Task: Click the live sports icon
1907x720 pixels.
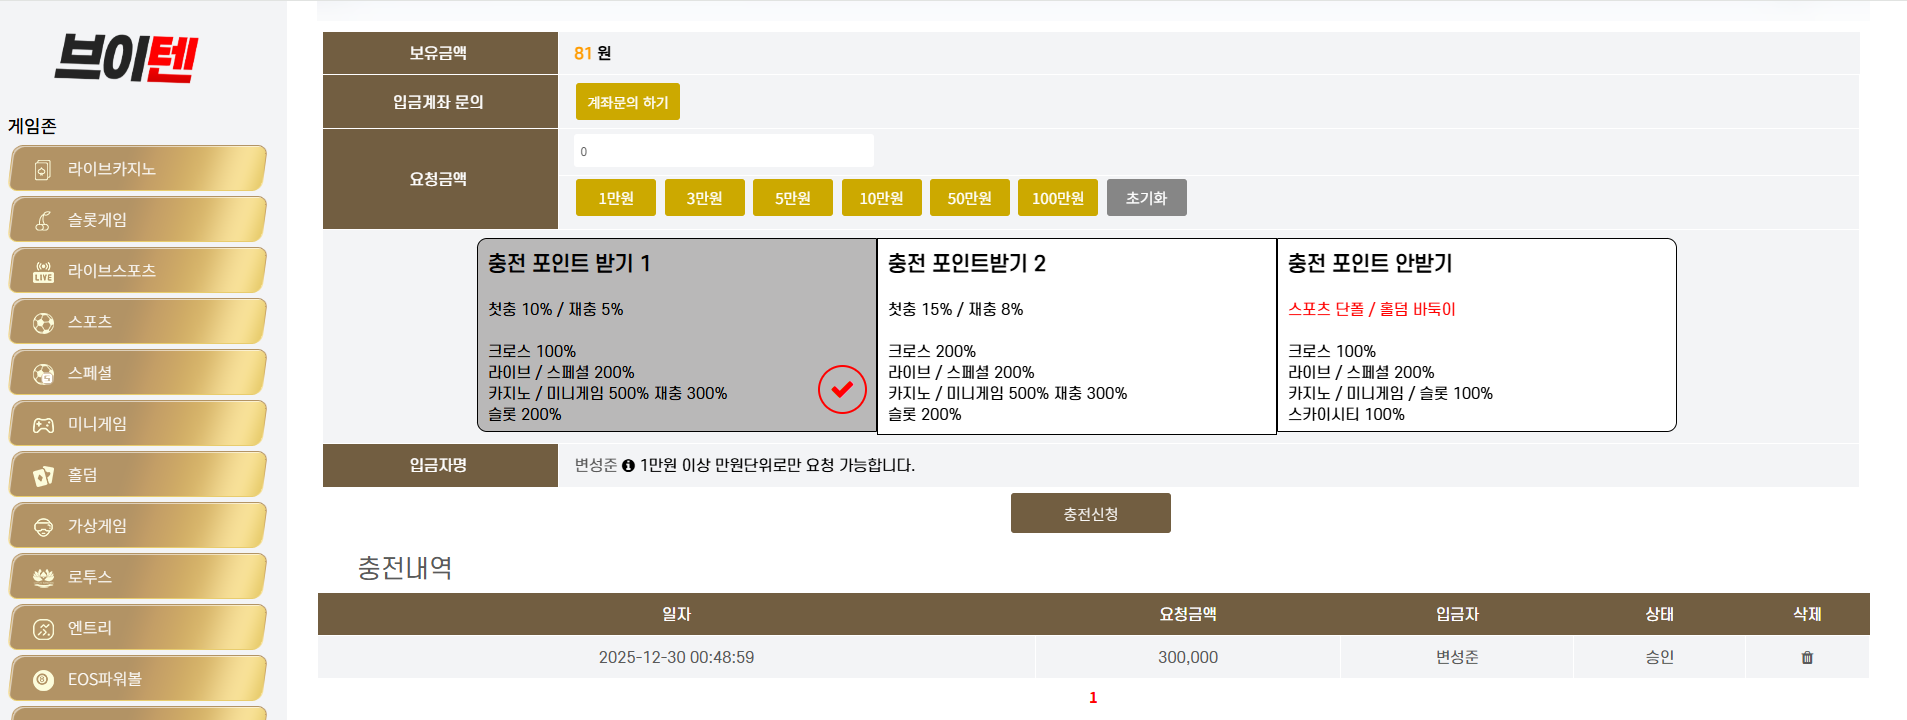Action: tap(43, 272)
